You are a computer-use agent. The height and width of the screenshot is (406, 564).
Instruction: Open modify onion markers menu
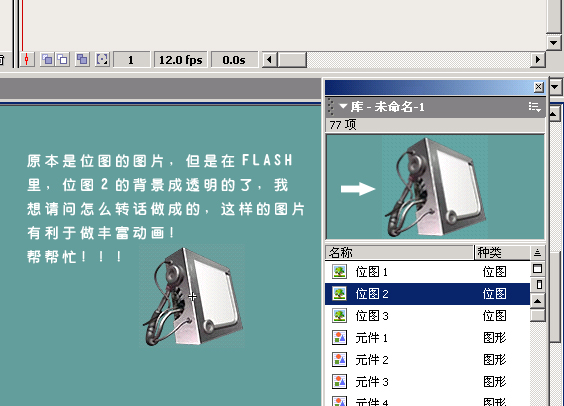(102, 59)
